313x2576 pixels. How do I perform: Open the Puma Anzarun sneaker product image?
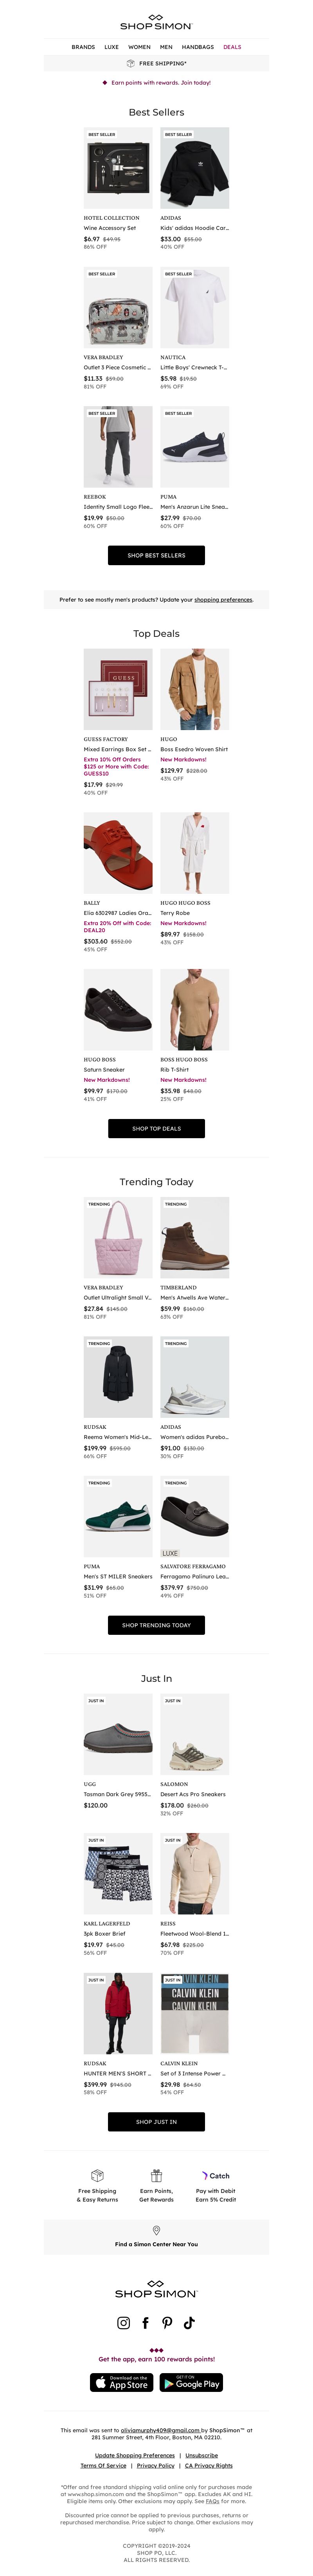[195, 447]
